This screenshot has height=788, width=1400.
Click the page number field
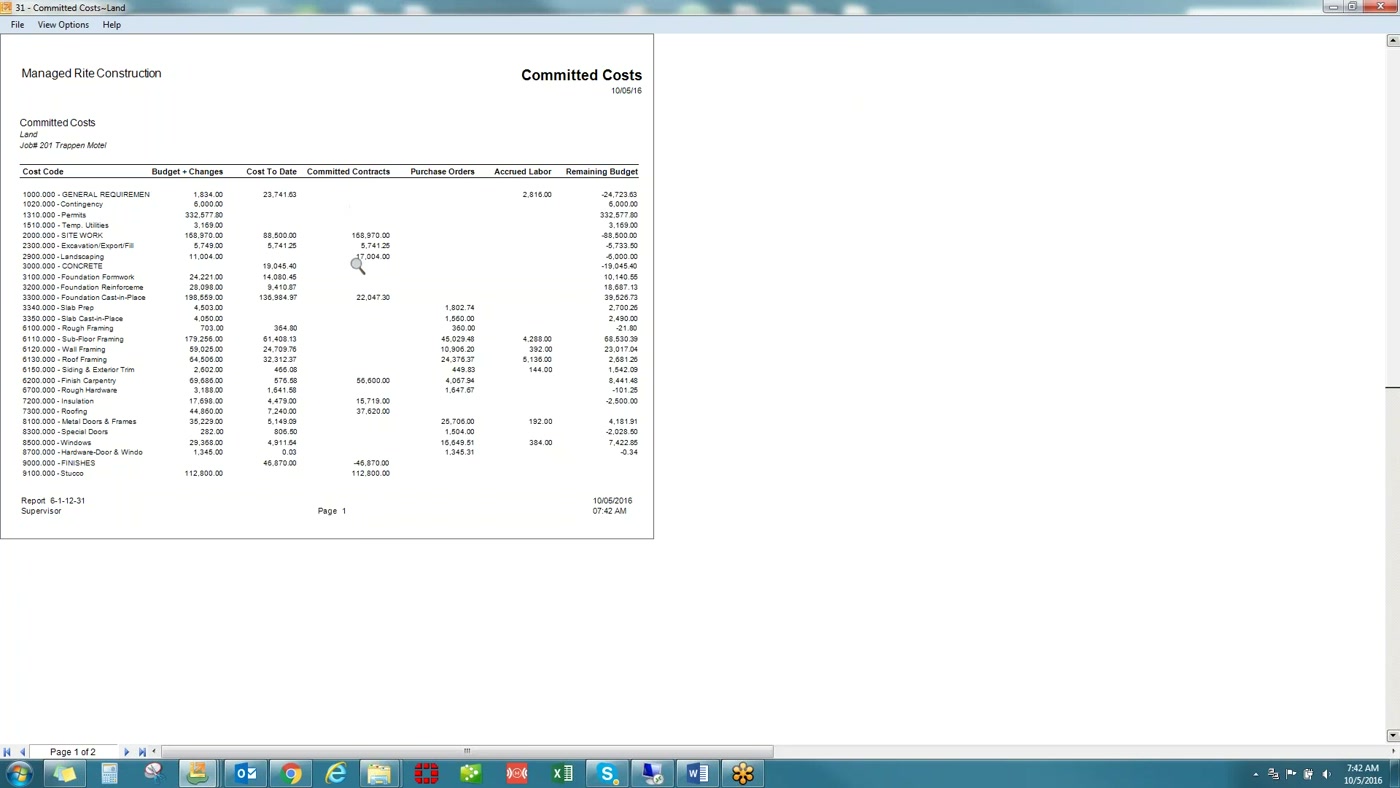tap(73, 751)
